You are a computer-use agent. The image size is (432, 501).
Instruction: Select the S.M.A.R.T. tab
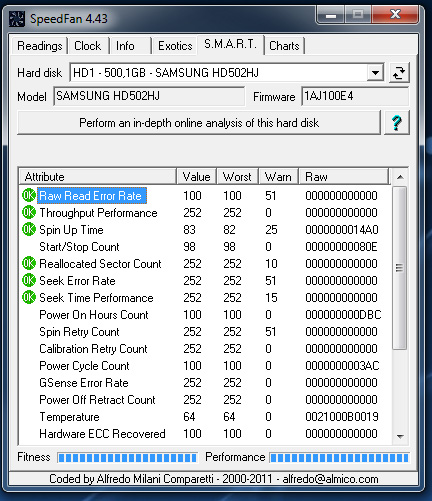pos(231,44)
